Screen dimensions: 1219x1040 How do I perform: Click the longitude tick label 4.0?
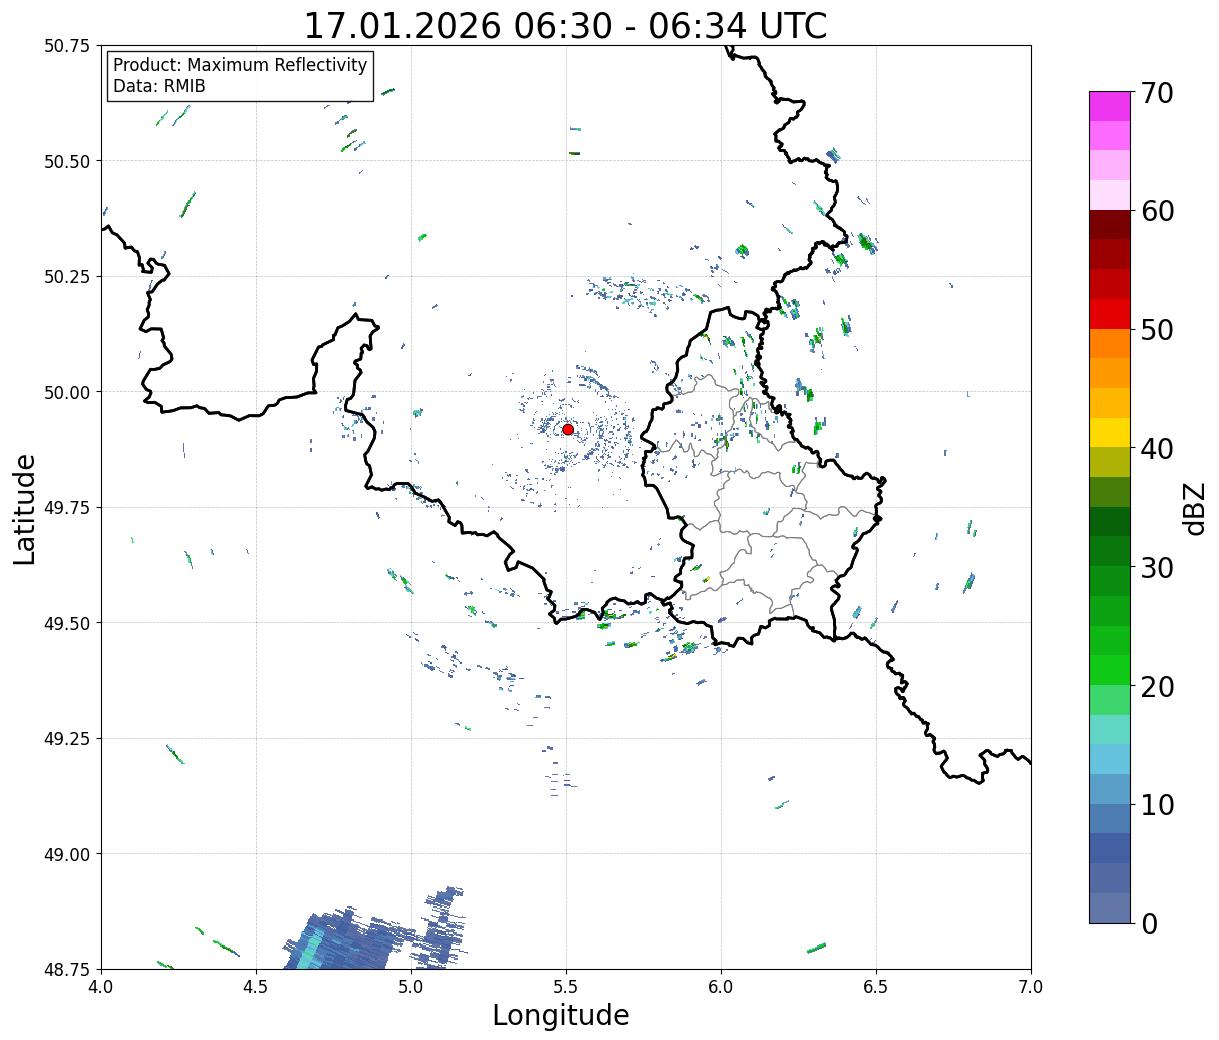[101, 987]
